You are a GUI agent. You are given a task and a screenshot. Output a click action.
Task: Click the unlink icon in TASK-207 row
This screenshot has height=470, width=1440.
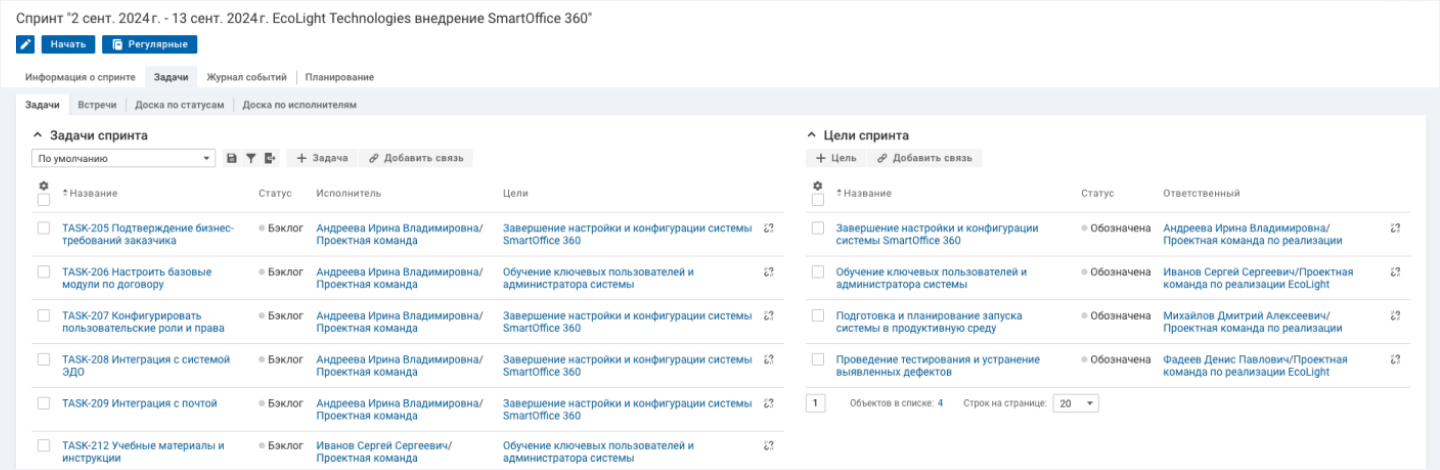coord(769,315)
